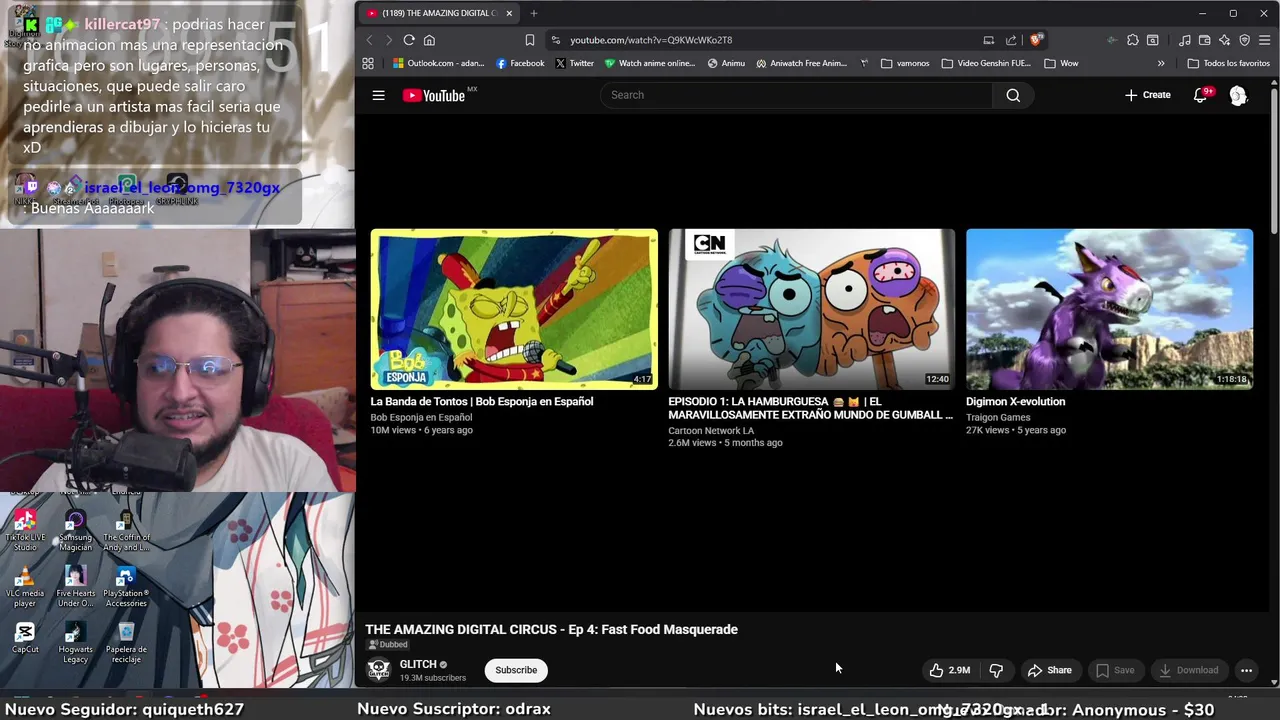Open the Video Genshin FUE bookmarks folder
The height and width of the screenshot is (720, 1280).
pos(986,63)
